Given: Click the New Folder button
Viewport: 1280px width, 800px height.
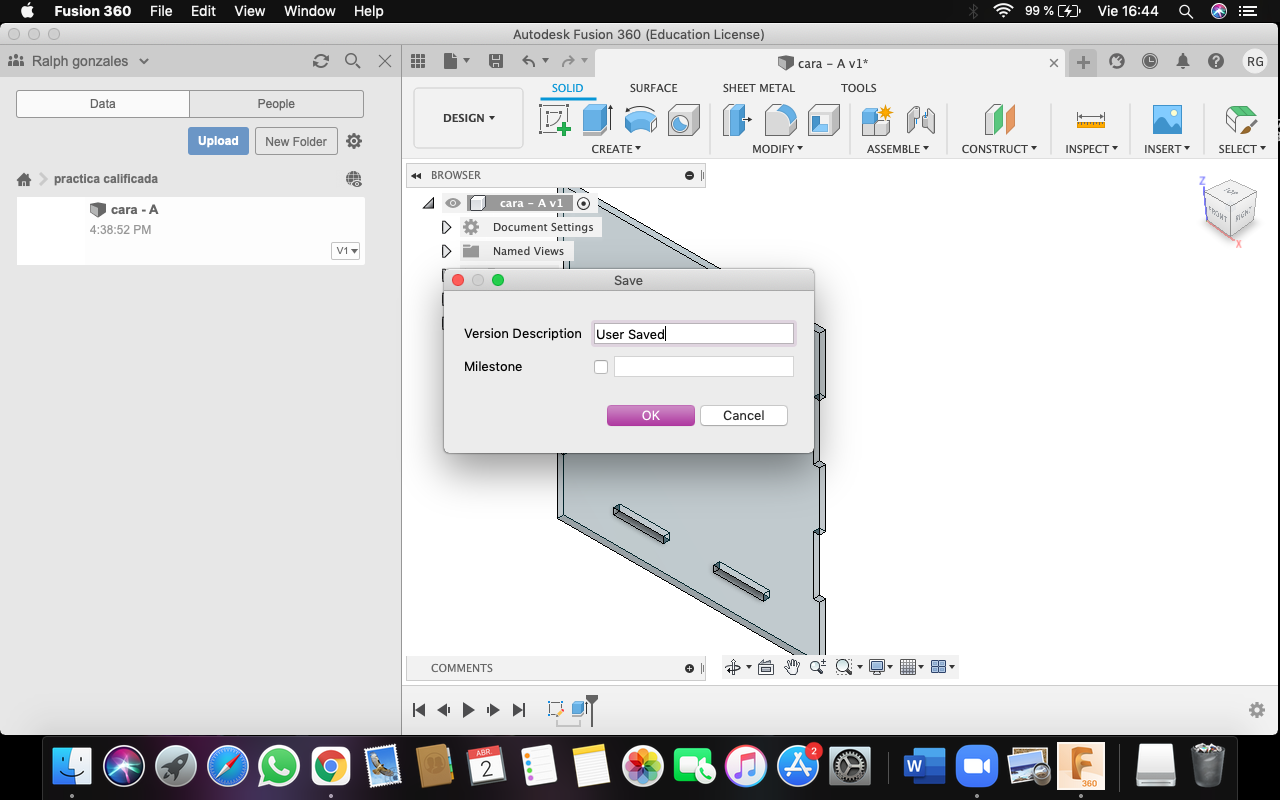Looking at the screenshot, I should 296,141.
